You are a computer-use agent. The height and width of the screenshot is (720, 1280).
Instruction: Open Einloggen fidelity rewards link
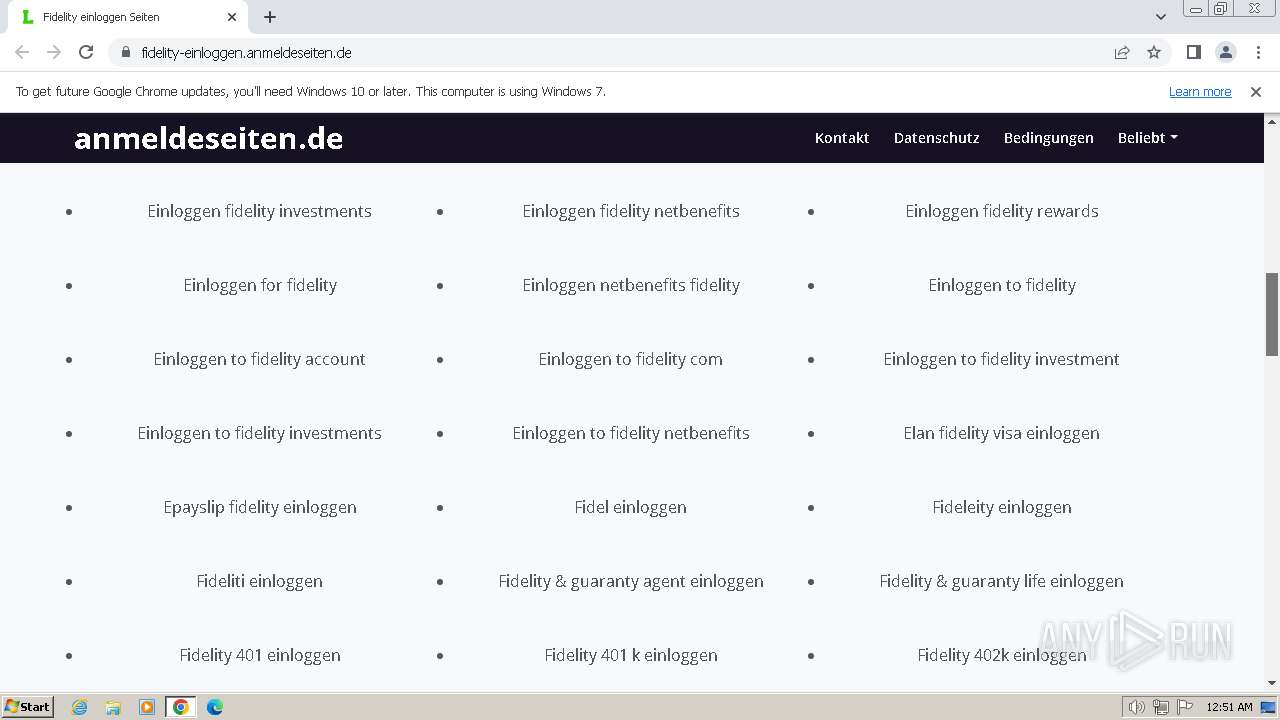point(1002,211)
